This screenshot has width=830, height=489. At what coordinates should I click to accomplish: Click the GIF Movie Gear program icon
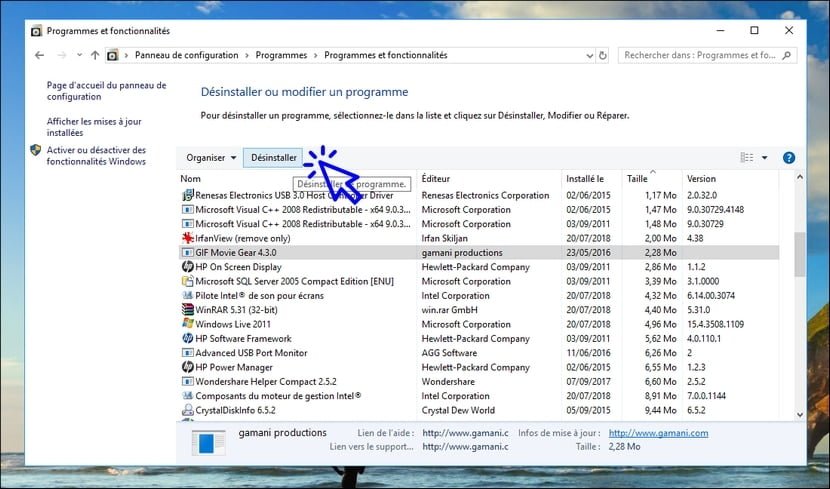coord(187,252)
